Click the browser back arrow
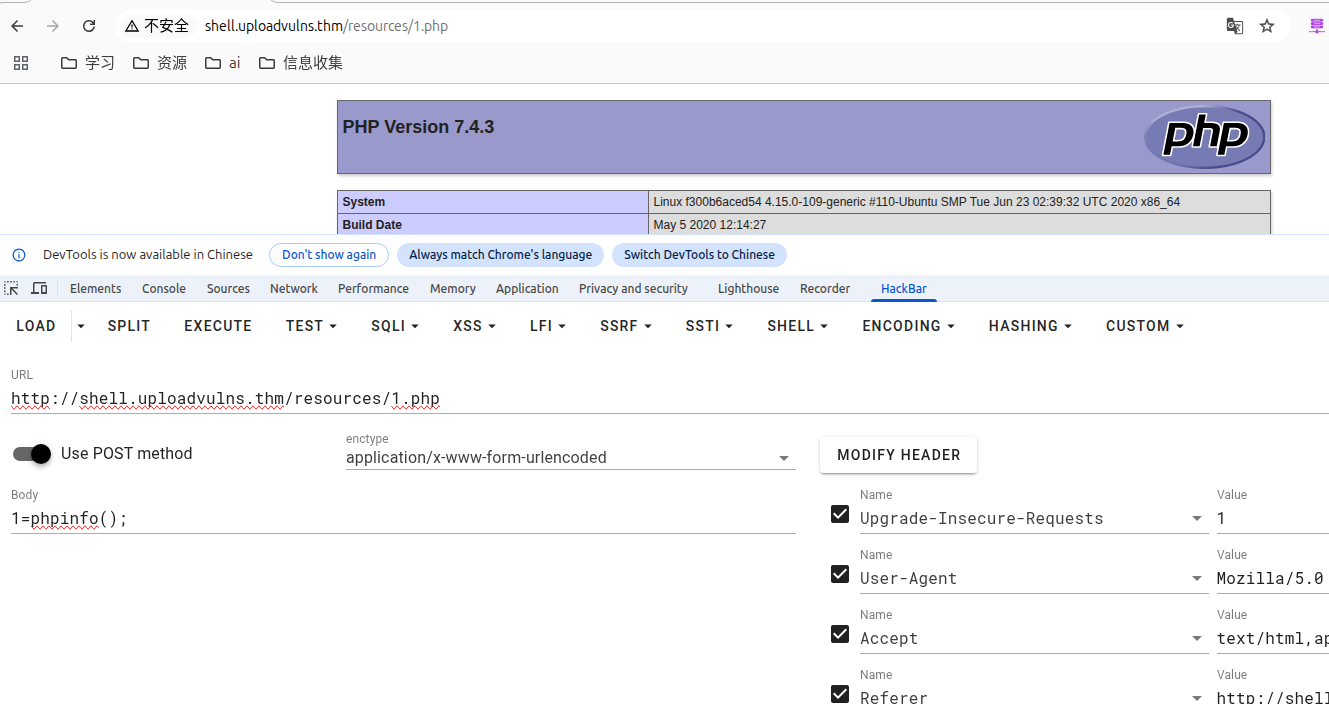 (x=17, y=26)
